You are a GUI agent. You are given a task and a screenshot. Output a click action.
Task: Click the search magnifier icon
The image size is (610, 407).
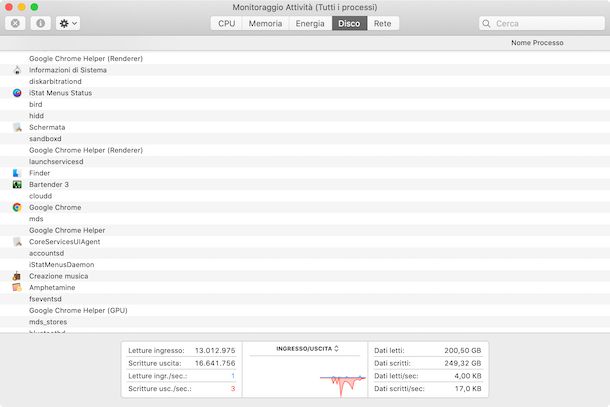pyautogui.click(x=486, y=23)
